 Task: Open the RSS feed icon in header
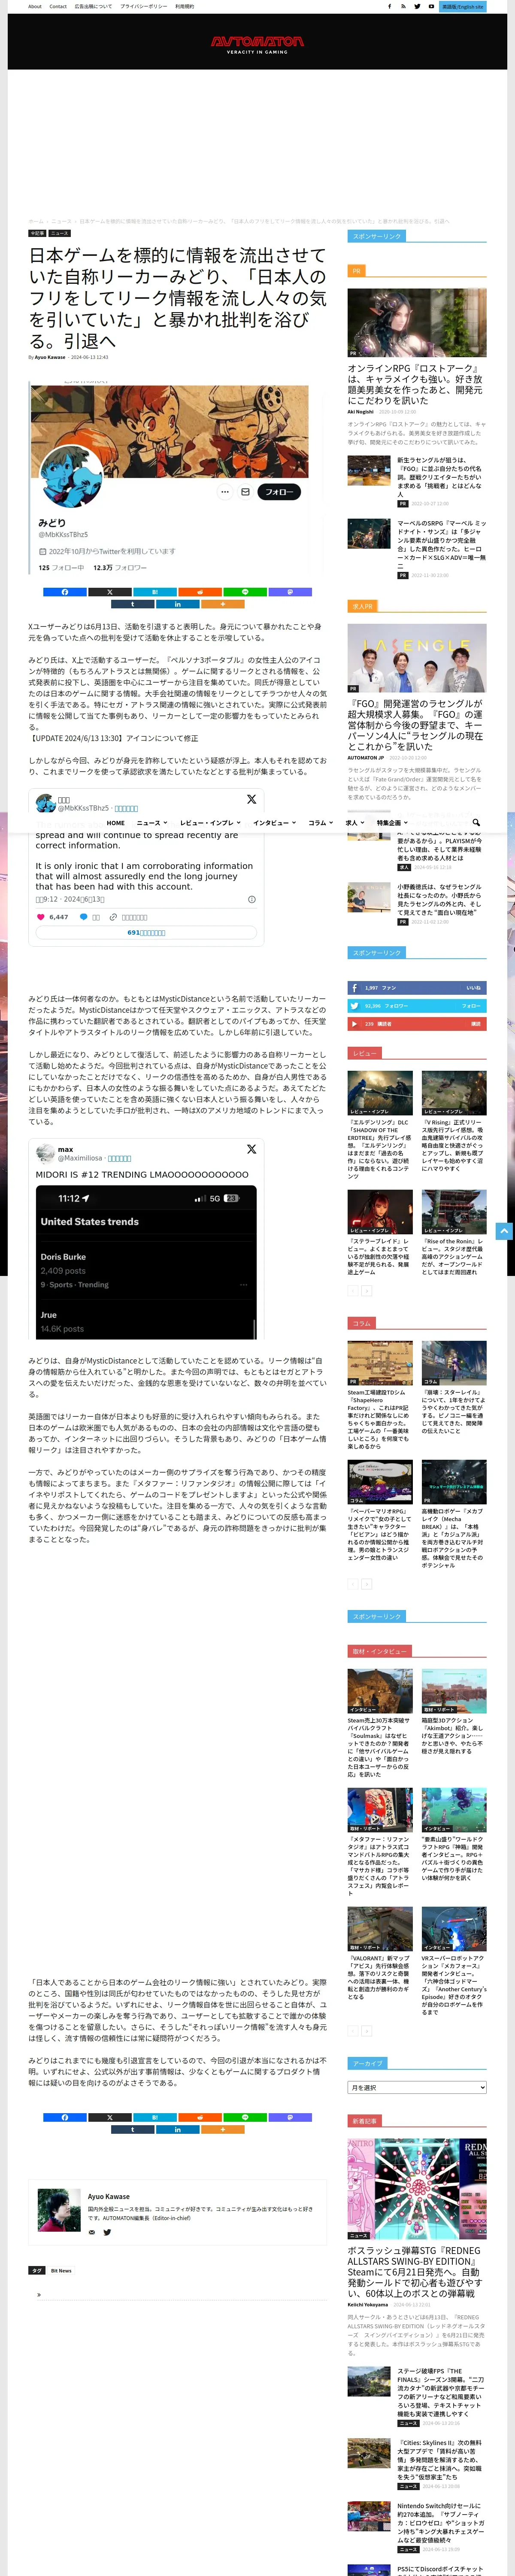[x=404, y=6]
